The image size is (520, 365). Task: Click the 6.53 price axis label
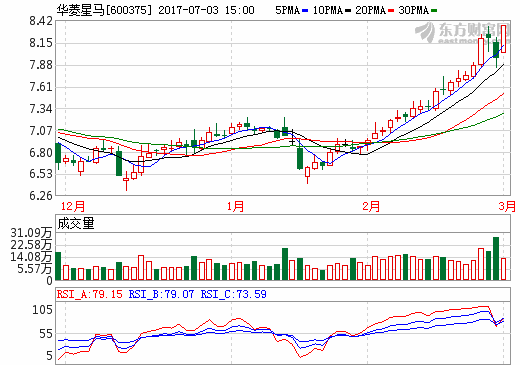(41, 174)
